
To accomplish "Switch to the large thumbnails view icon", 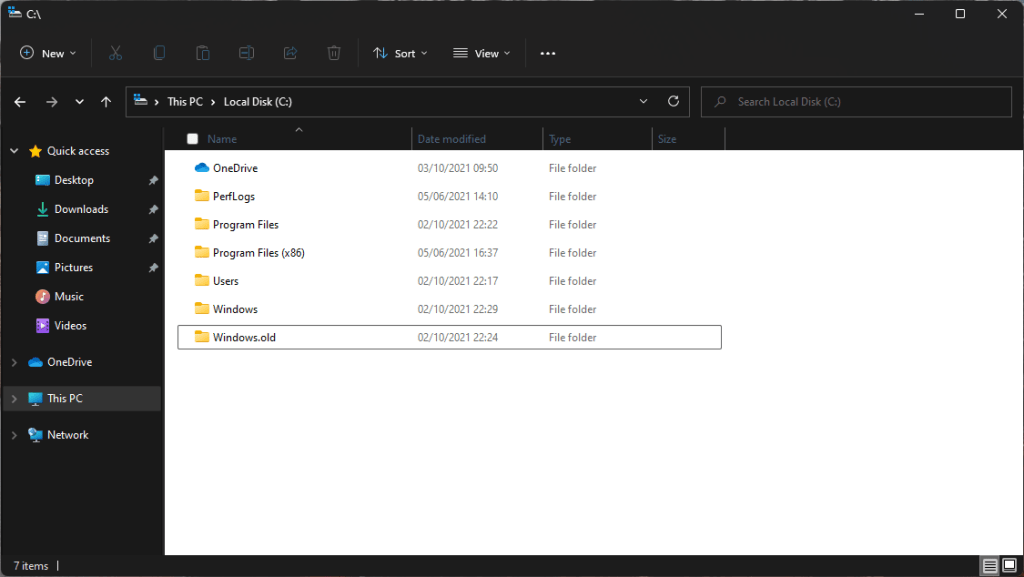I will click(x=1009, y=566).
